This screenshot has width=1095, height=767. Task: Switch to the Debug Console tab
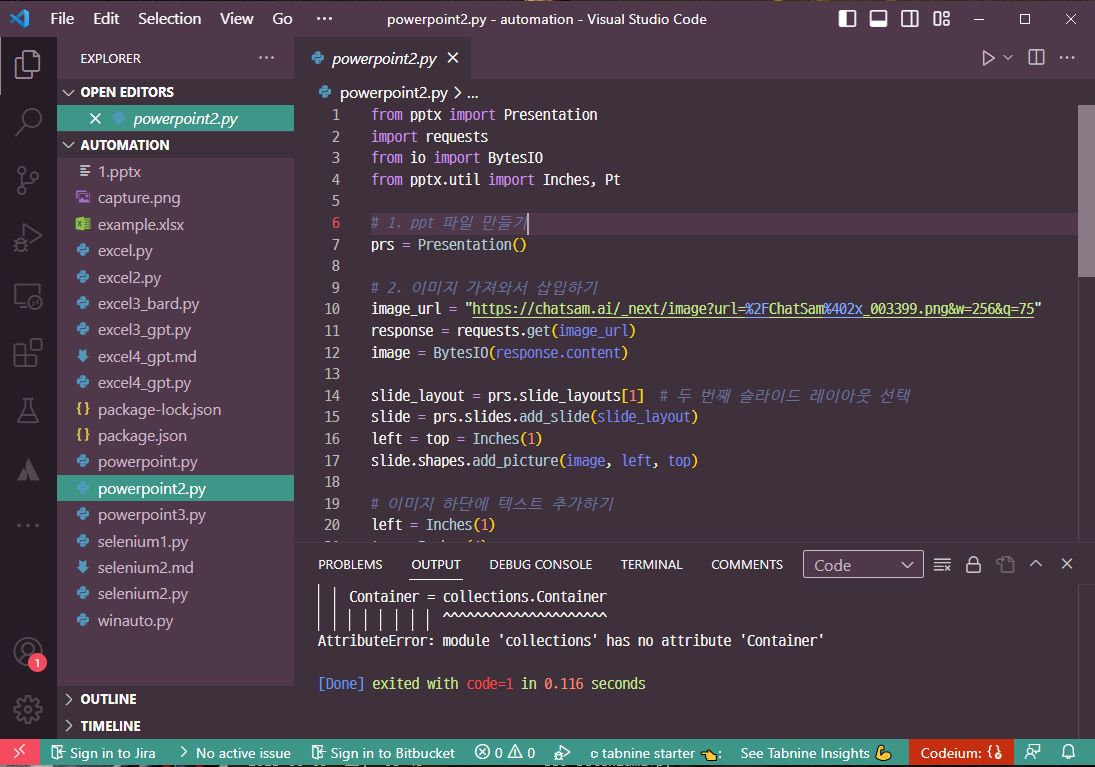(x=541, y=564)
